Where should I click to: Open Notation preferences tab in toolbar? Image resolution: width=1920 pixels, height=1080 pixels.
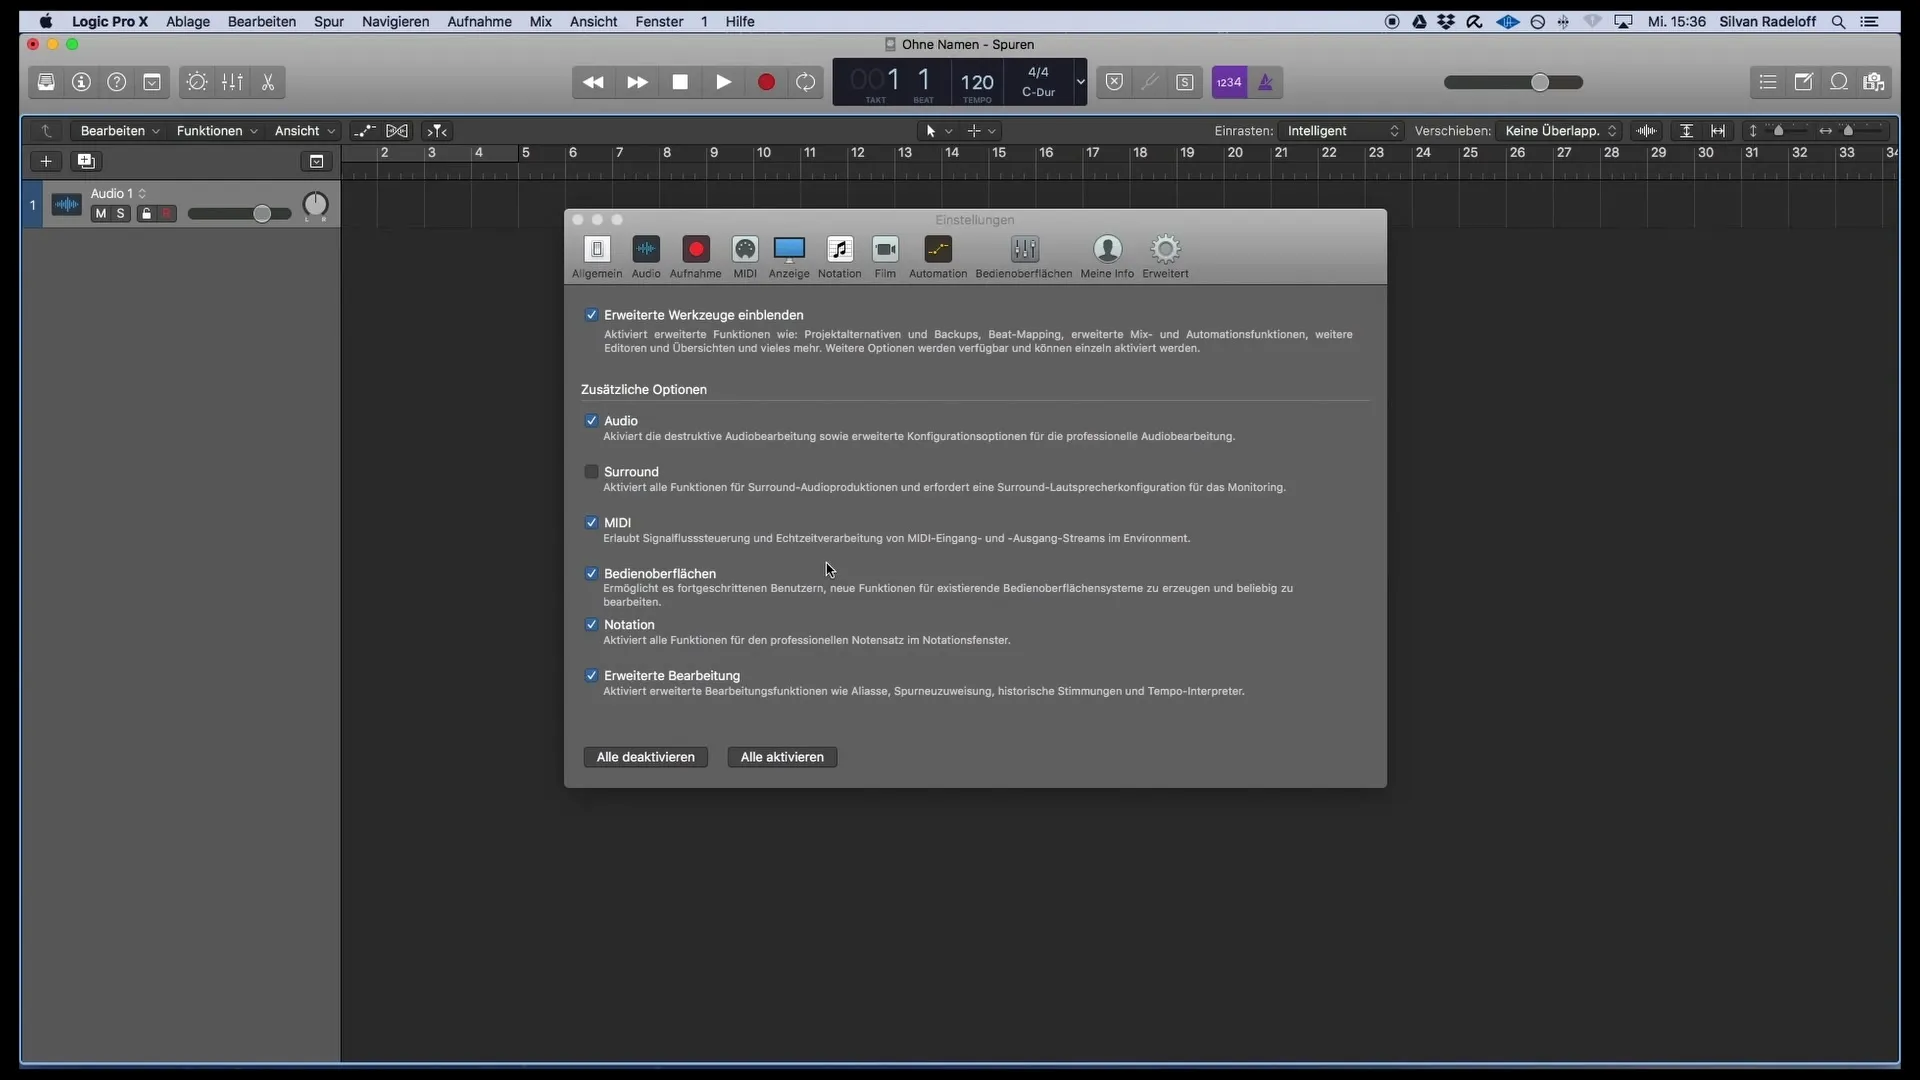840,257
